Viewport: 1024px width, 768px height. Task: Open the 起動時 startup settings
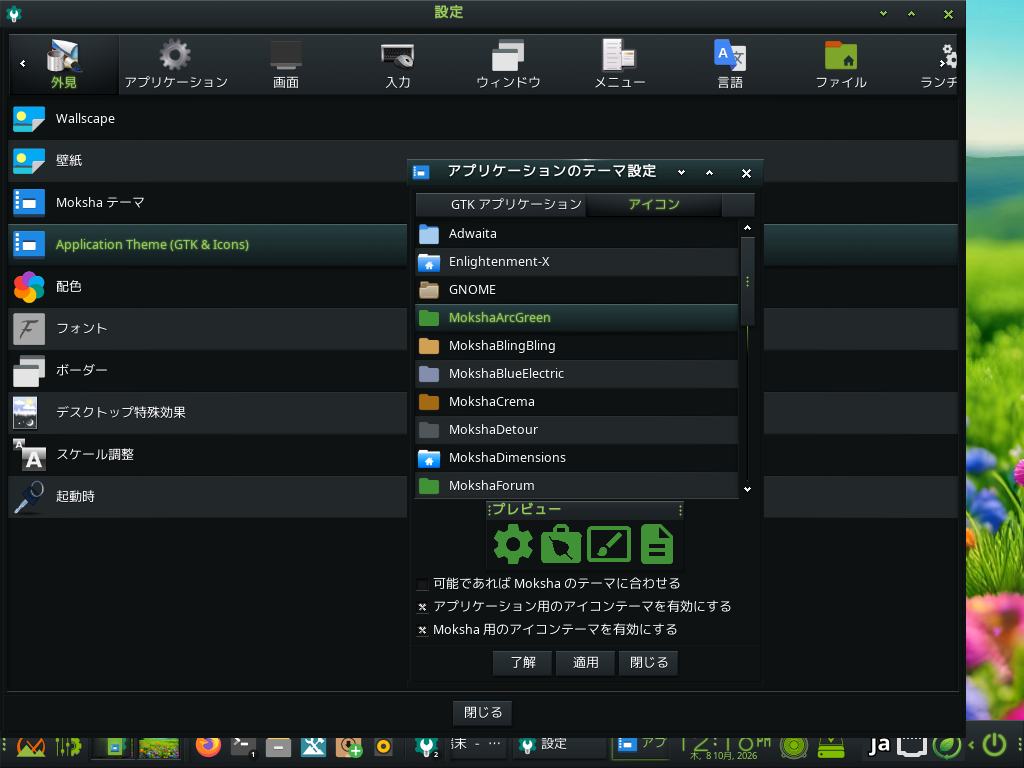(208, 496)
